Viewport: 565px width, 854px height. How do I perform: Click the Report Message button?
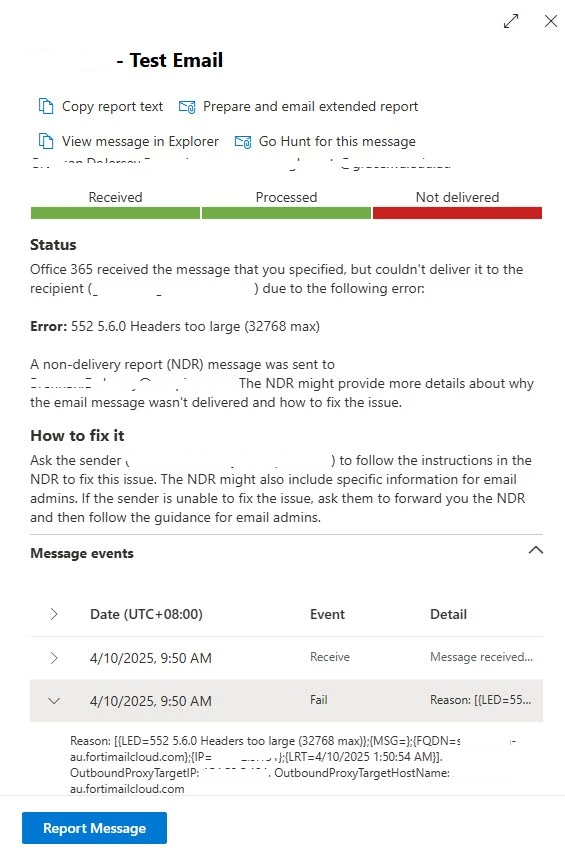(94, 828)
